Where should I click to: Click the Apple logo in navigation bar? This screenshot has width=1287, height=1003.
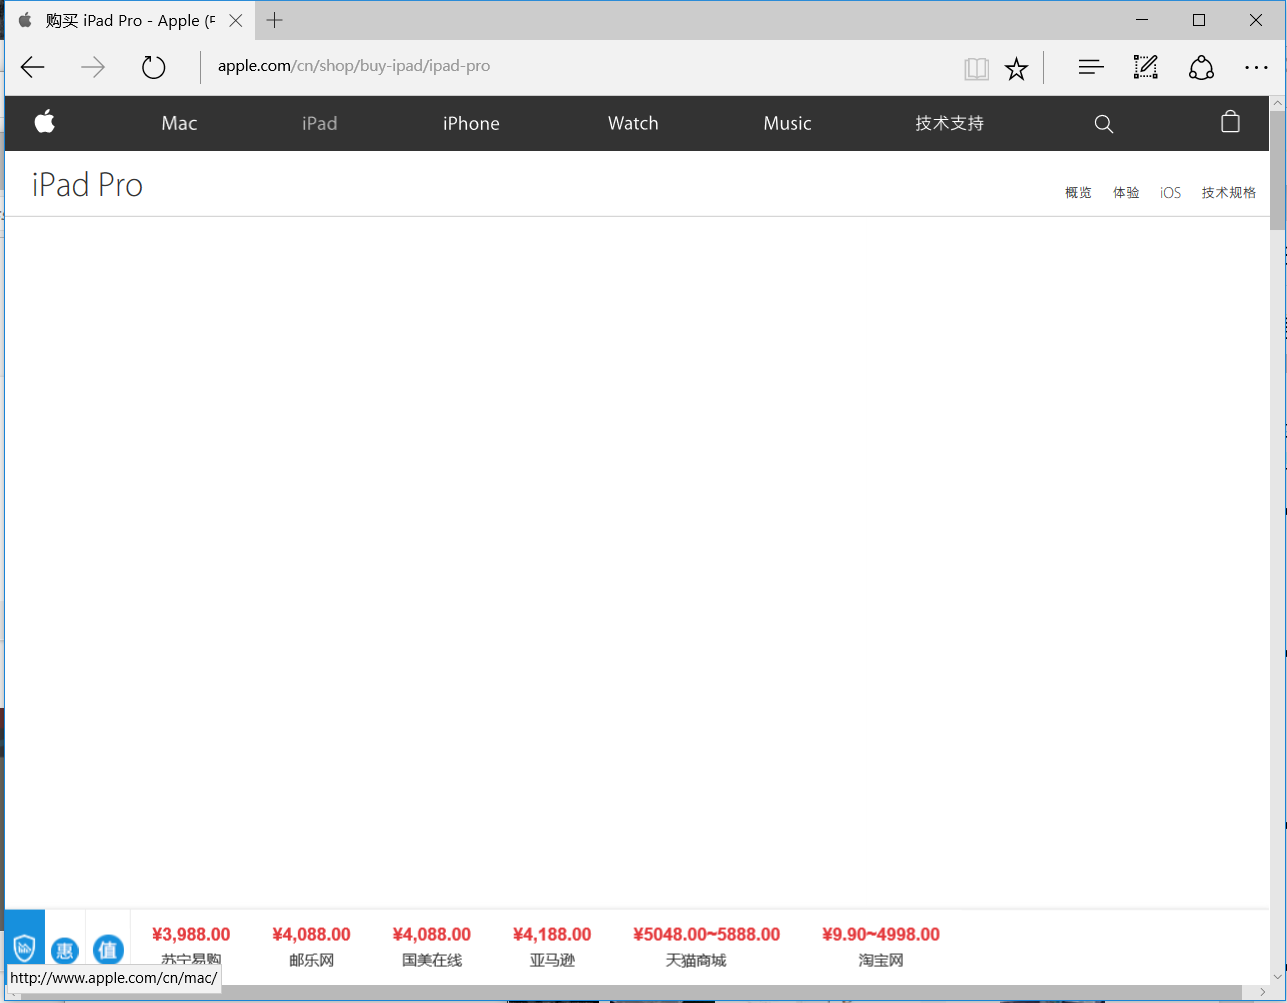pos(45,122)
